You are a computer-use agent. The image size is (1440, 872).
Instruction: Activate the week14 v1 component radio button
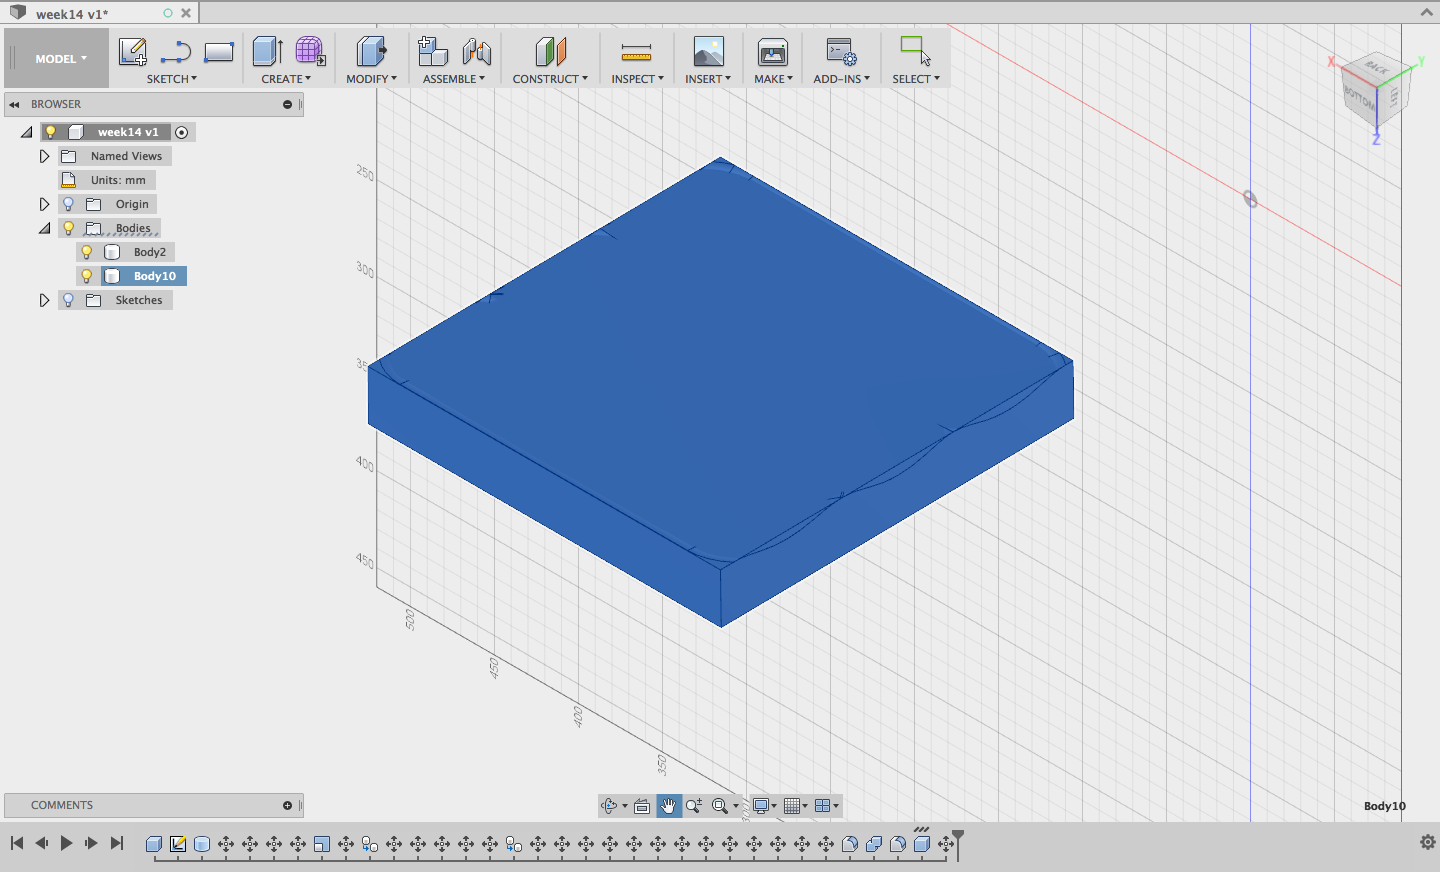coord(181,132)
